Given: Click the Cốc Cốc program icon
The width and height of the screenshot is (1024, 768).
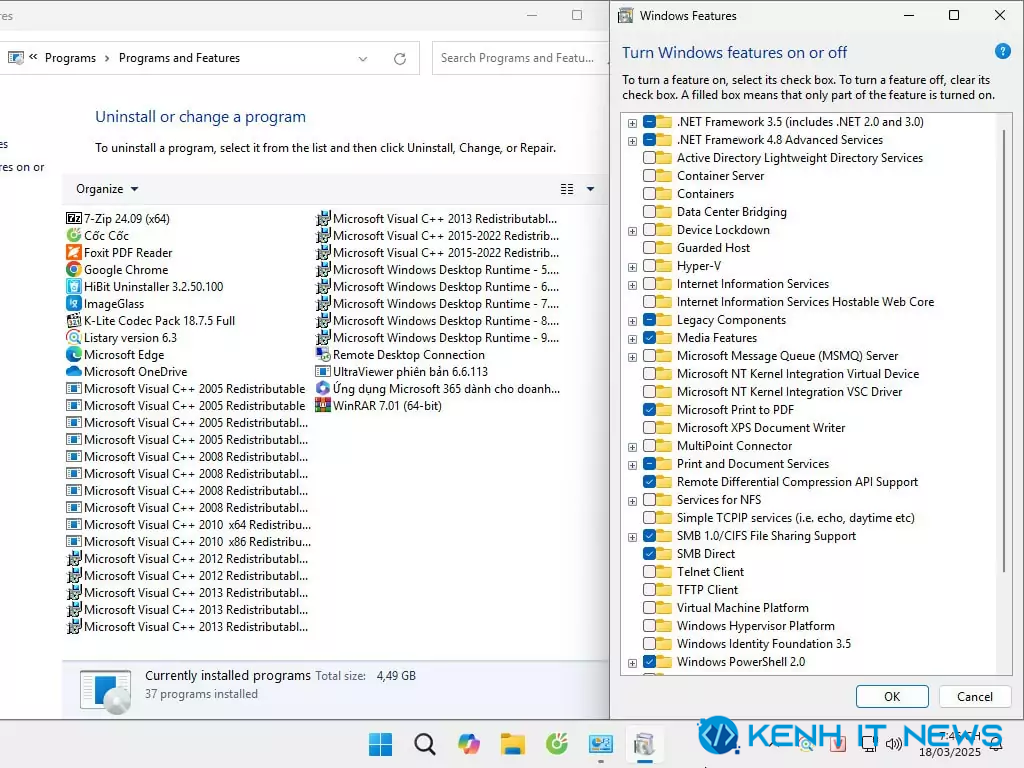Looking at the screenshot, I should pyautogui.click(x=74, y=235).
